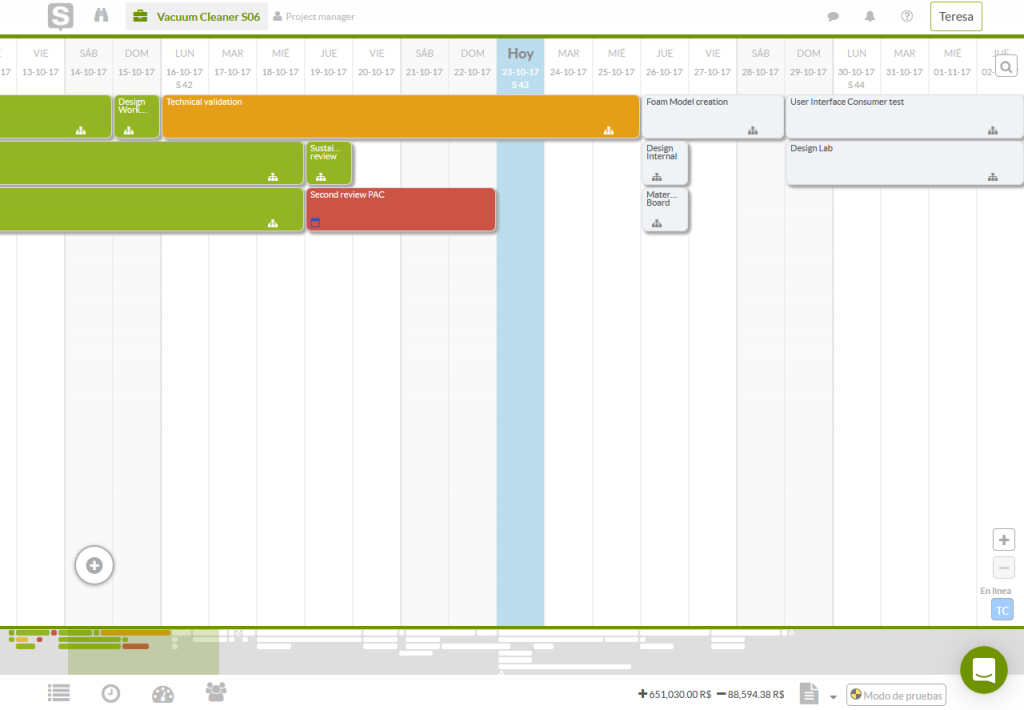
Task: Zoom out the timeline with minus
Action: [x=1004, y=568]
